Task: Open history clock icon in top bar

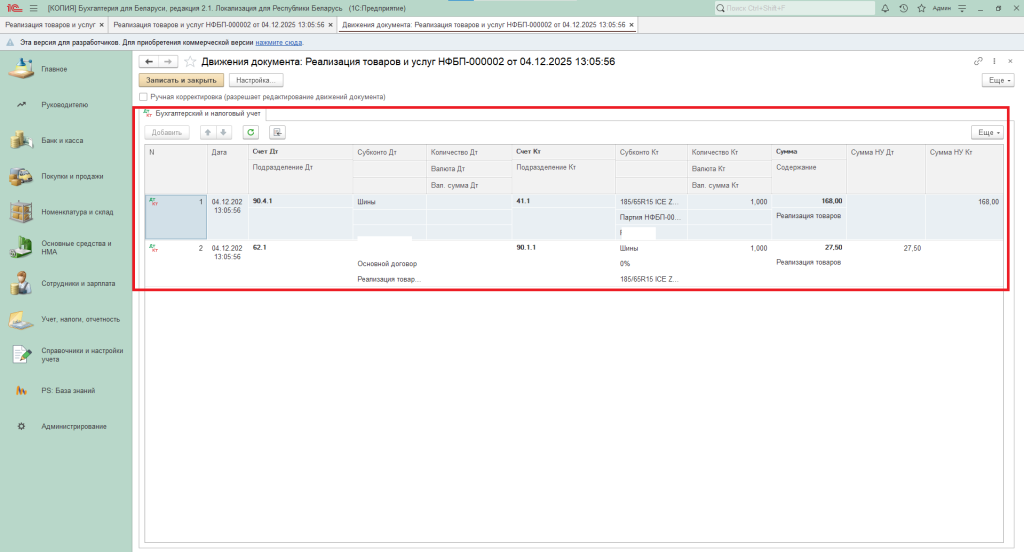Action: point(904,7)
